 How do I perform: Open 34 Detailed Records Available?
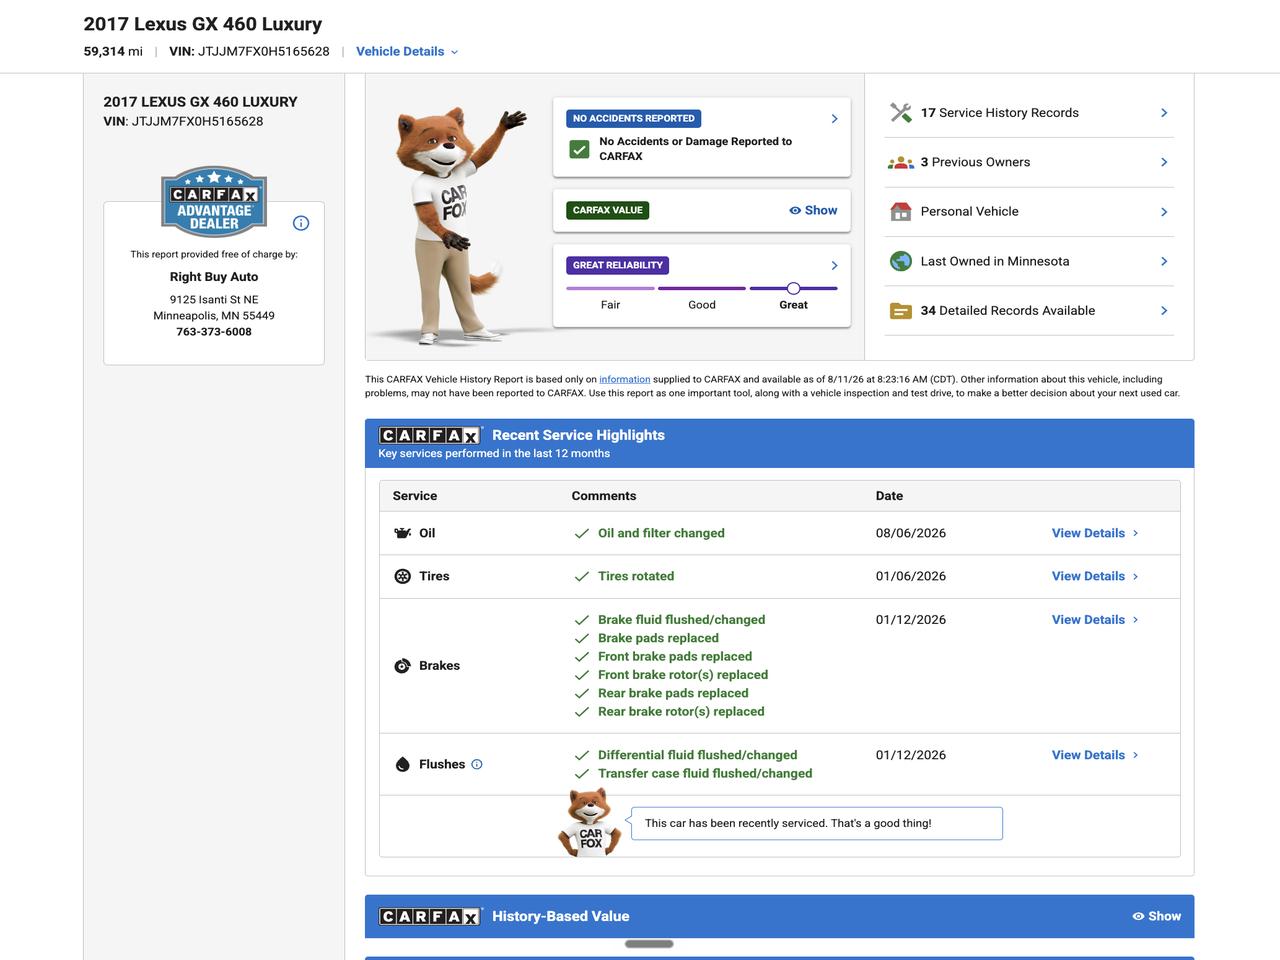[x=1029, y=311]
